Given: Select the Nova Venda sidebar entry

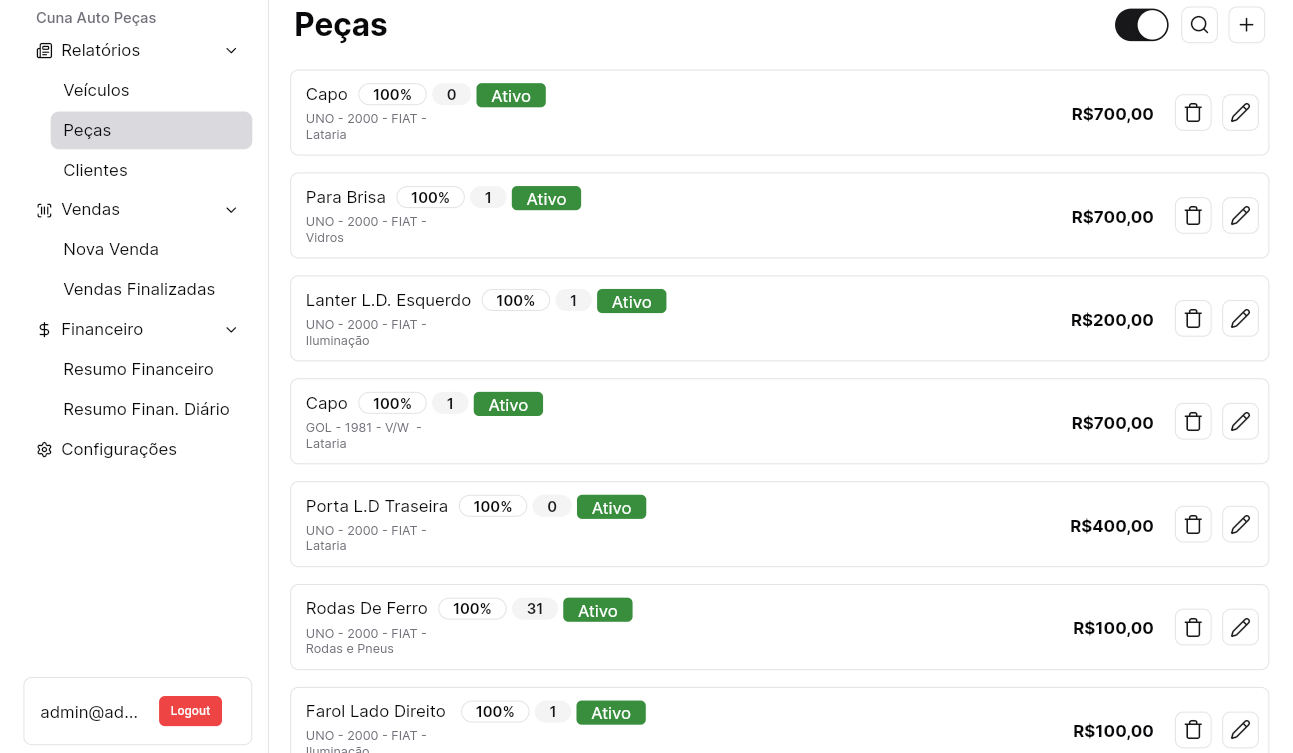Looking at the screenshot, I should (x=111, y=249).
